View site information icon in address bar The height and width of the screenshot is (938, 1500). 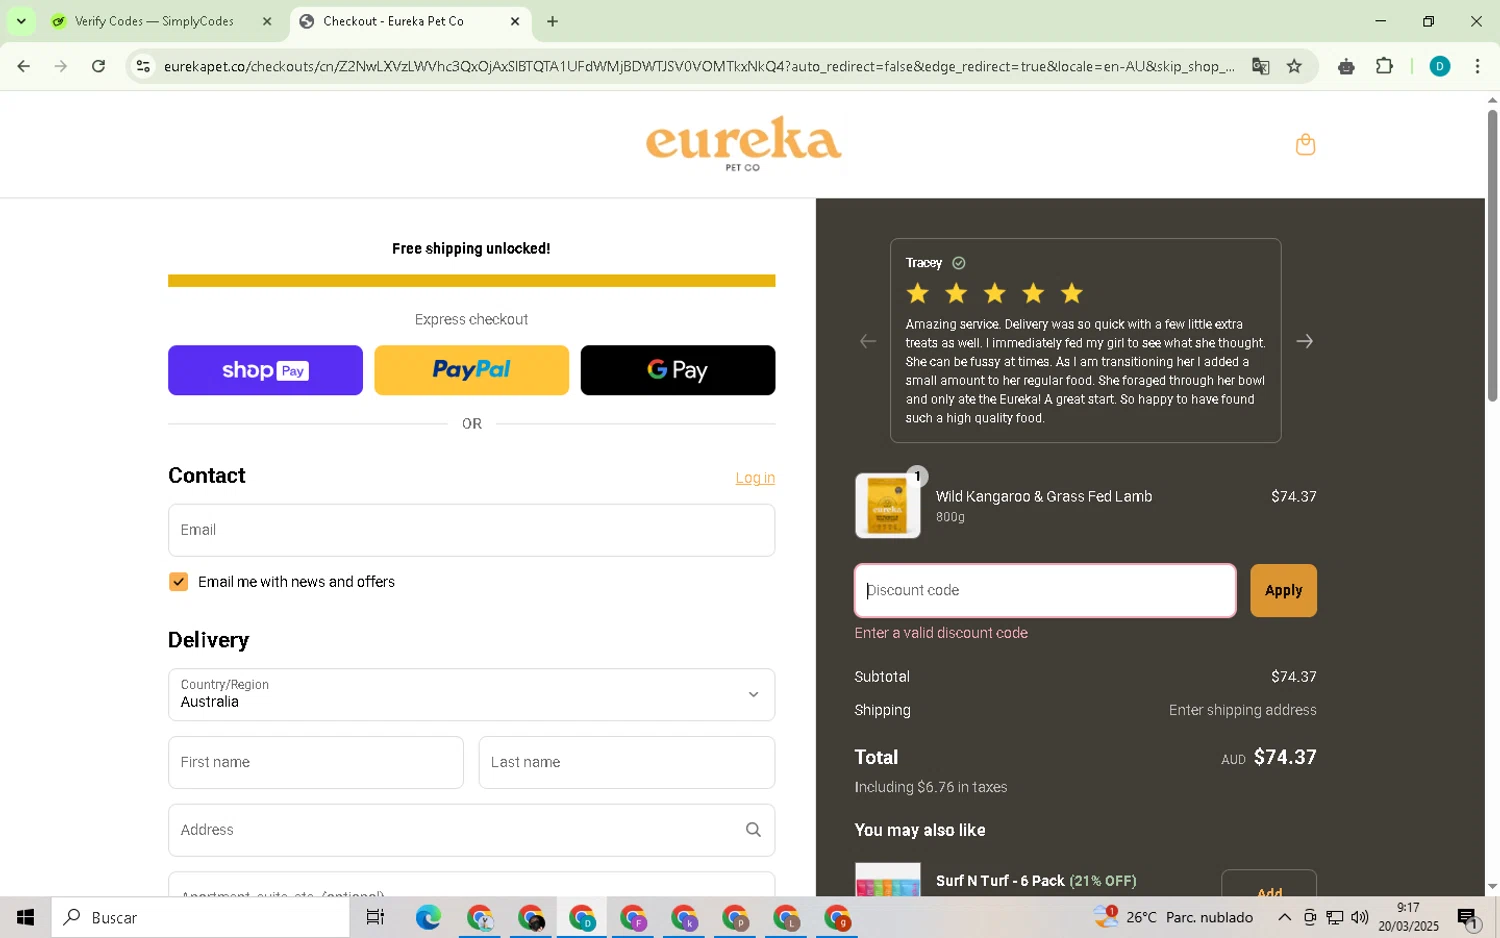coord(143,66)
